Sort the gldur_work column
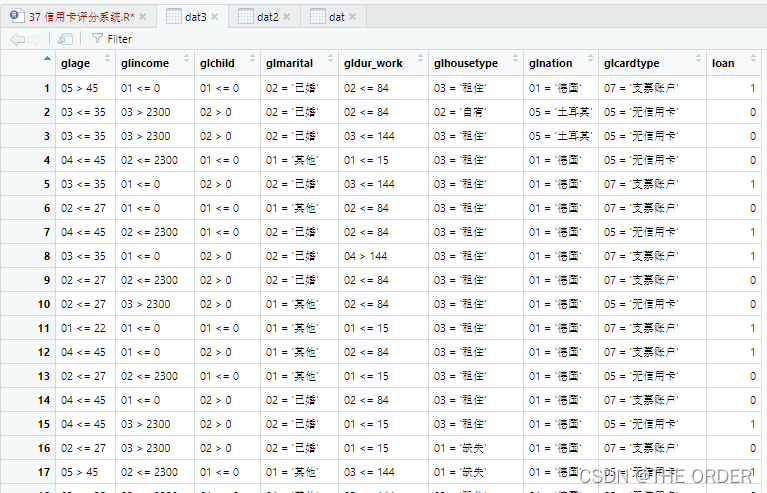 pos(420,59)
